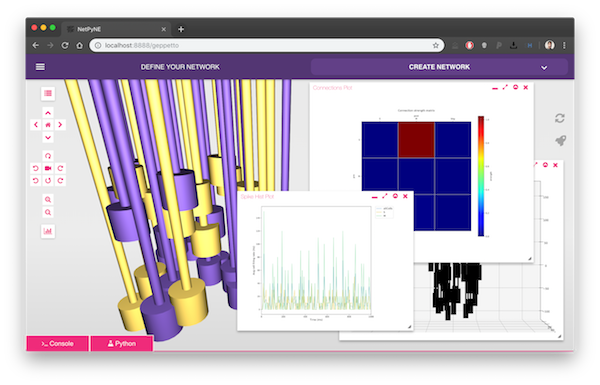Zoom out with the lower magnifier icon
Image resolution: width=600 pixels, height=385 pixels.
click(x=48, y=212)
